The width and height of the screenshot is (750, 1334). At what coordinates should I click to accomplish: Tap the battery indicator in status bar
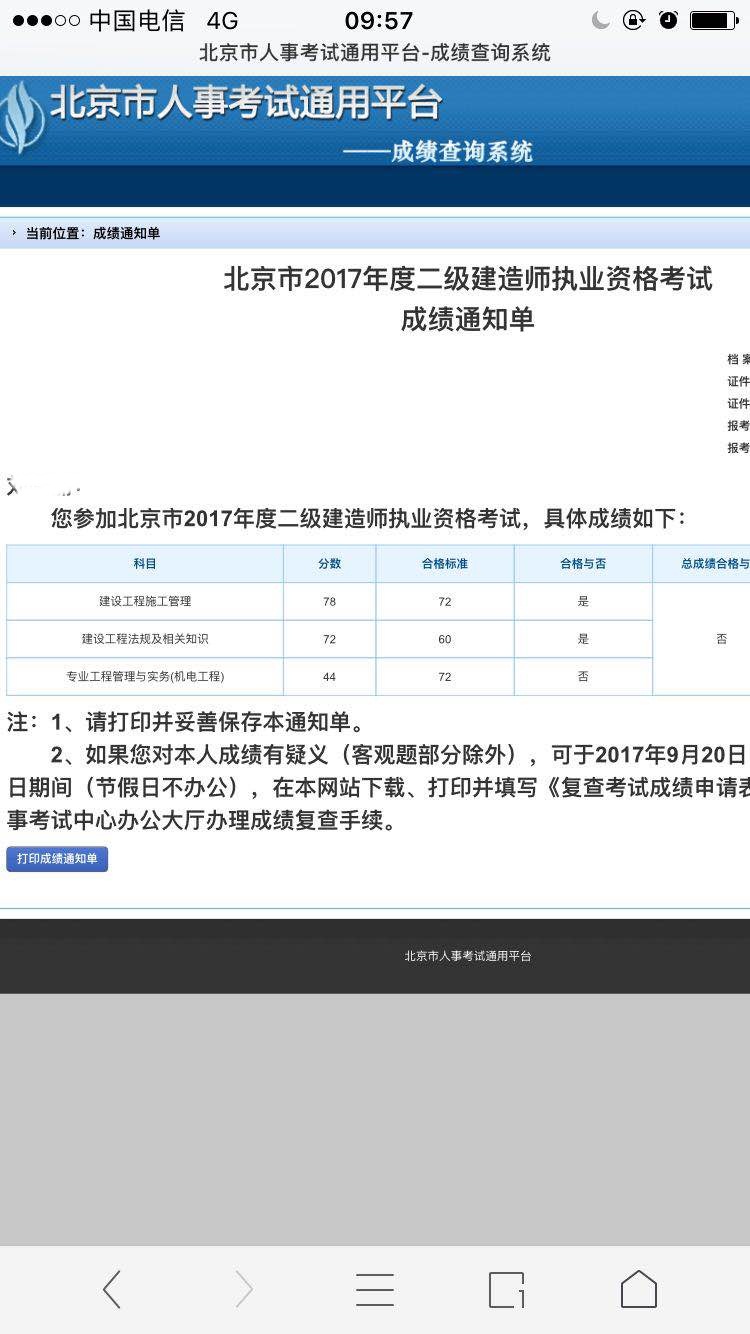coord(714,20)
